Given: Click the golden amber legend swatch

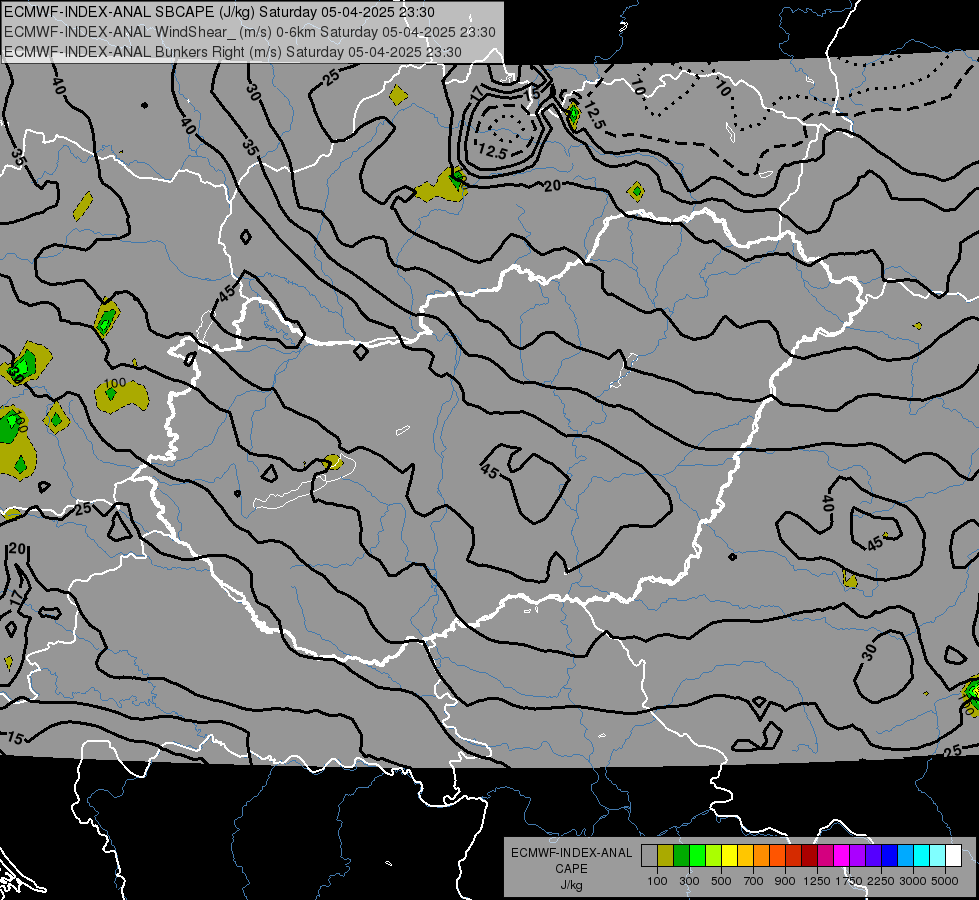Looking at the screenshot, I should [745, 856].
